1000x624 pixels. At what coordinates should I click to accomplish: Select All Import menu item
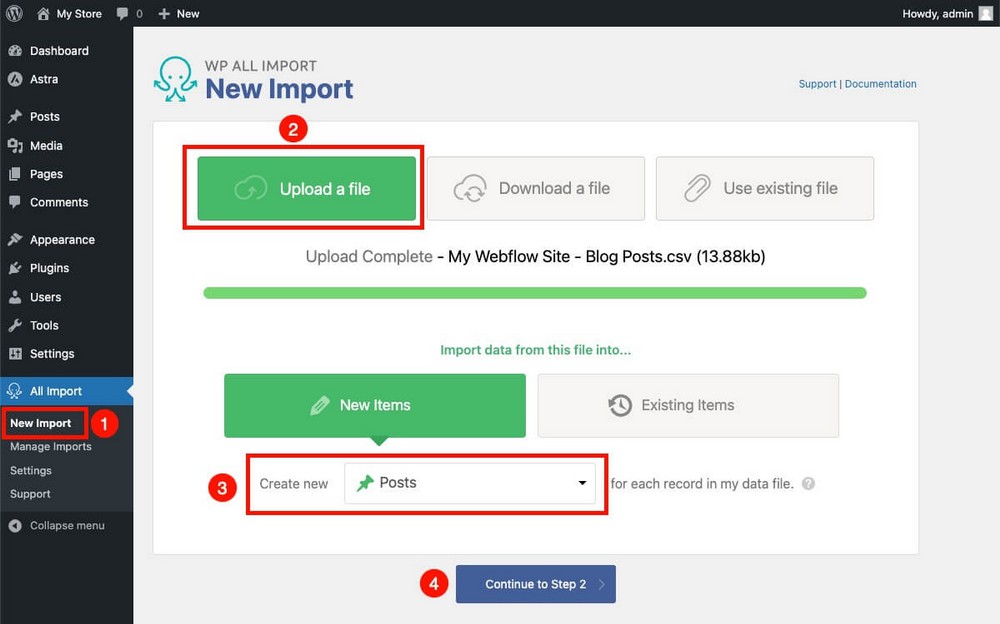tap(67, 391)
